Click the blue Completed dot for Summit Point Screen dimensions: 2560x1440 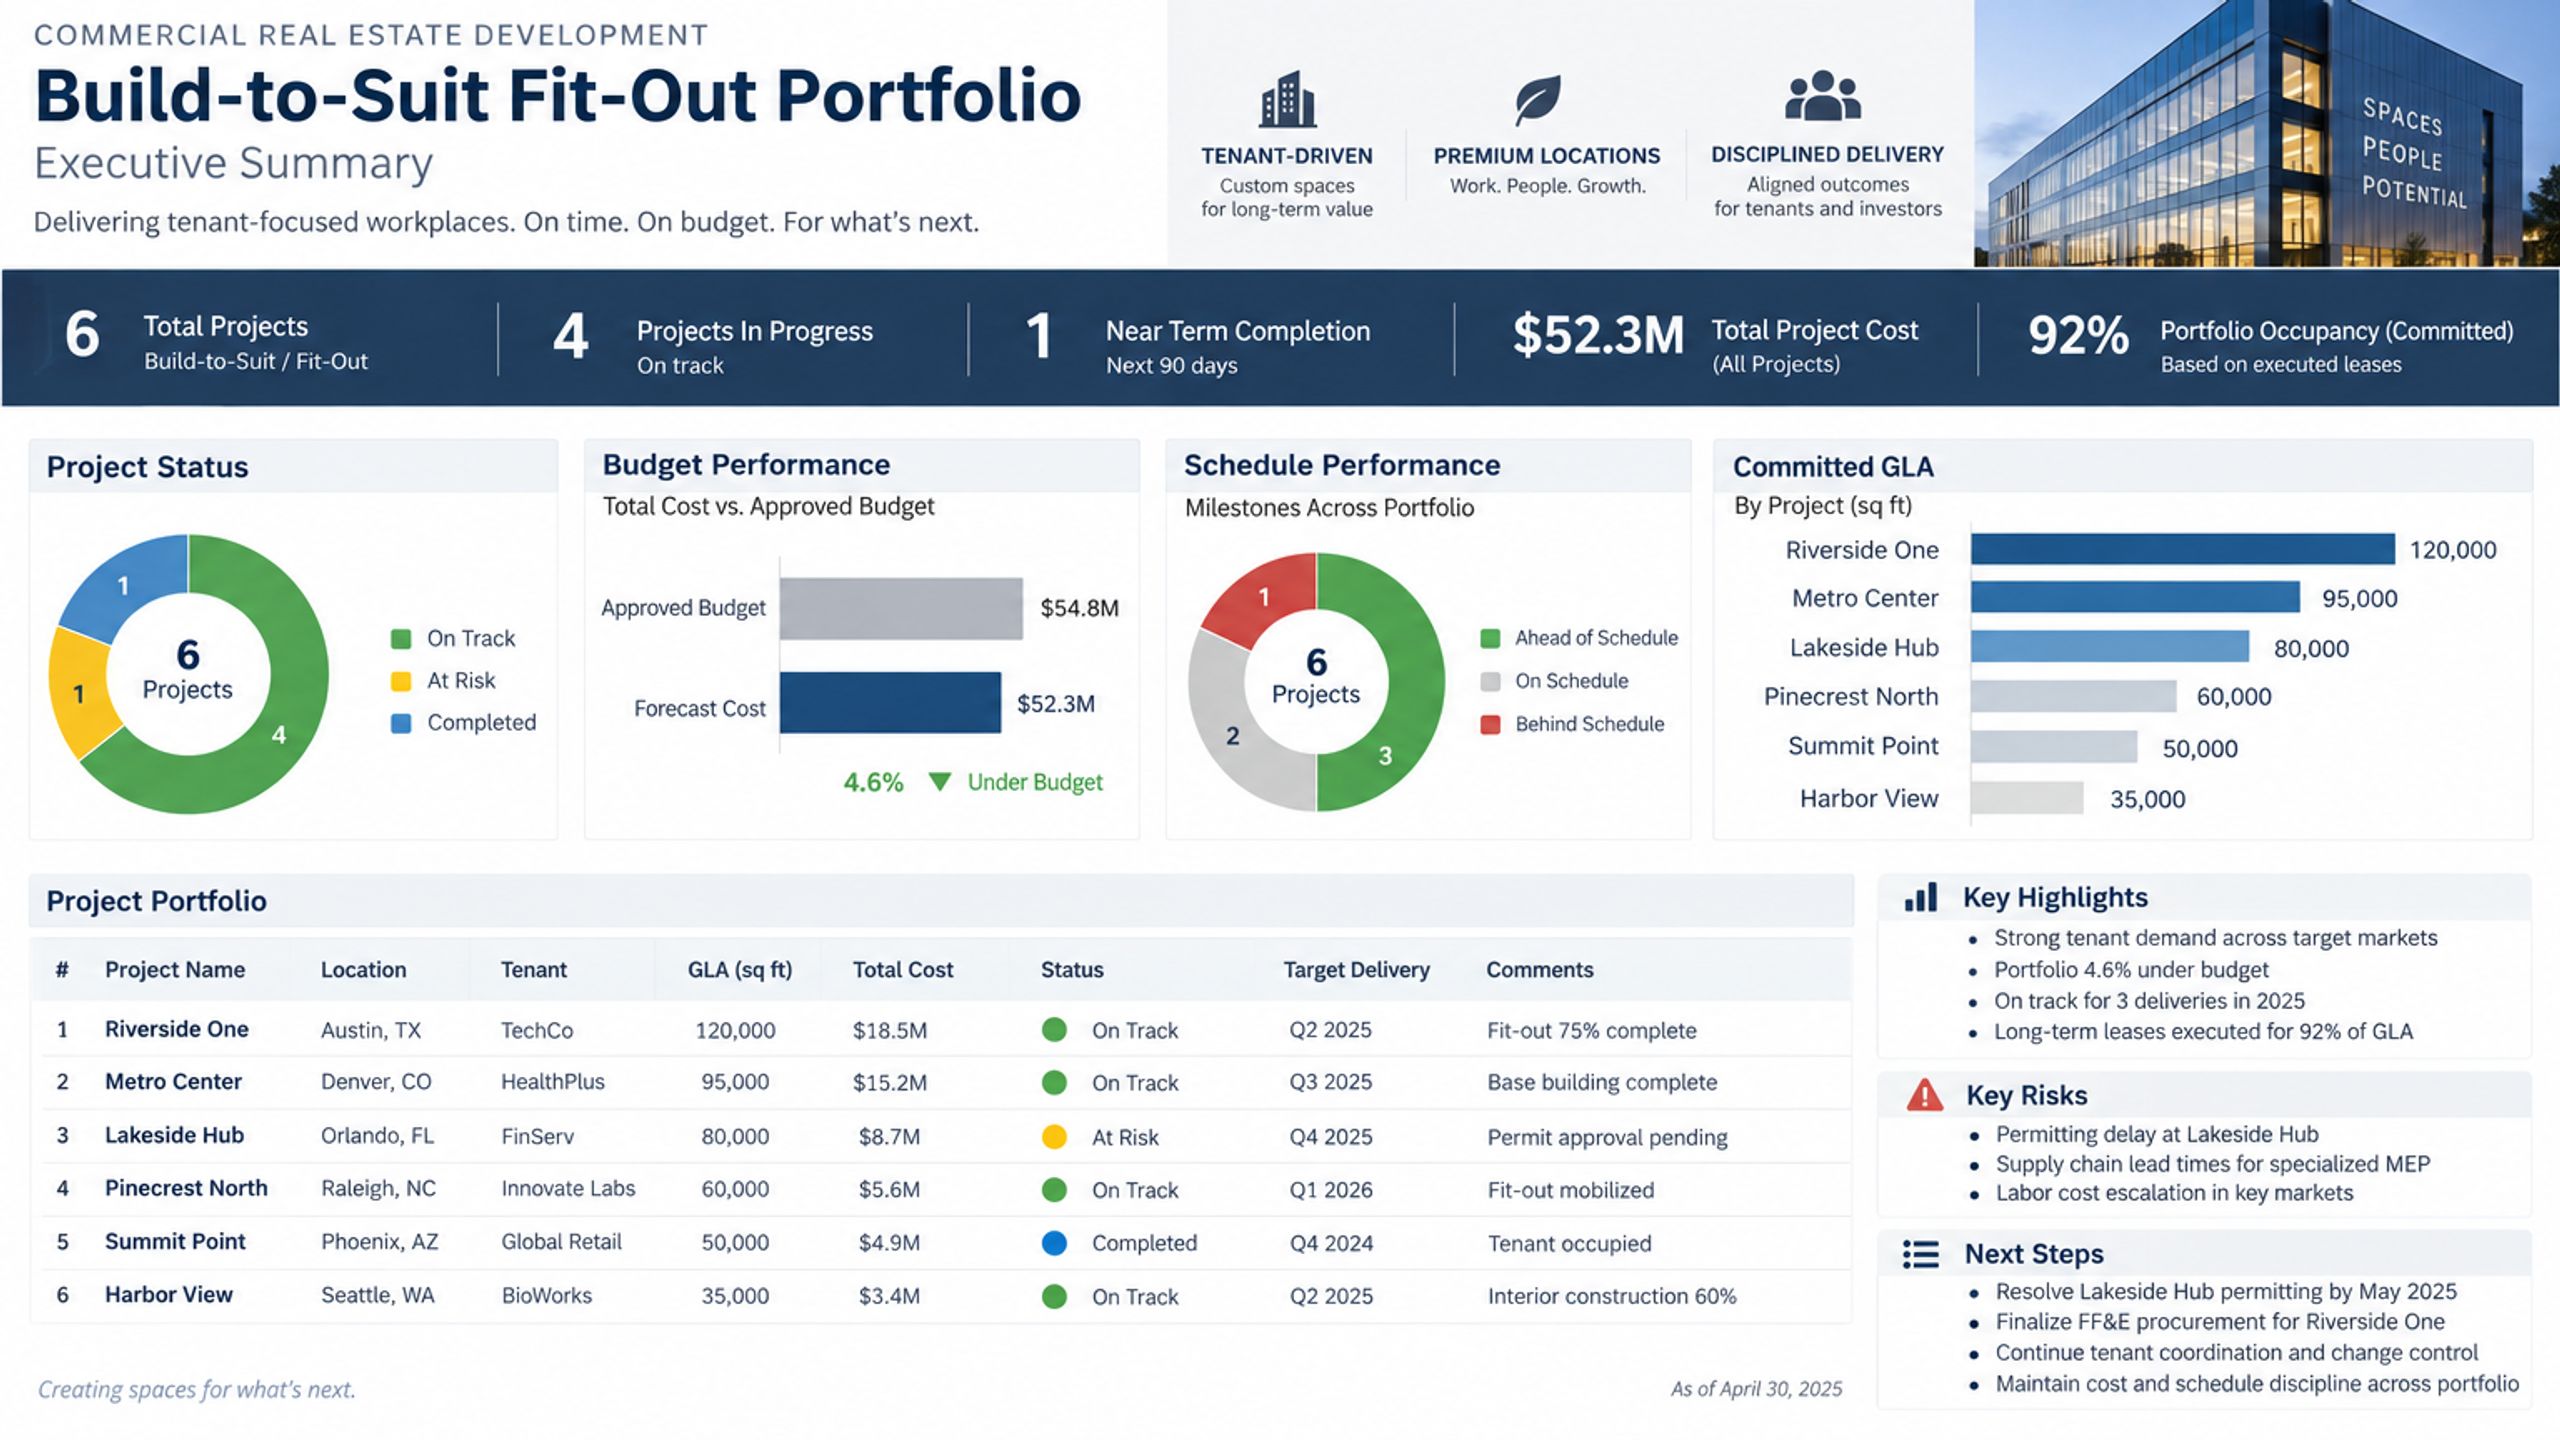(1054, 1242)
